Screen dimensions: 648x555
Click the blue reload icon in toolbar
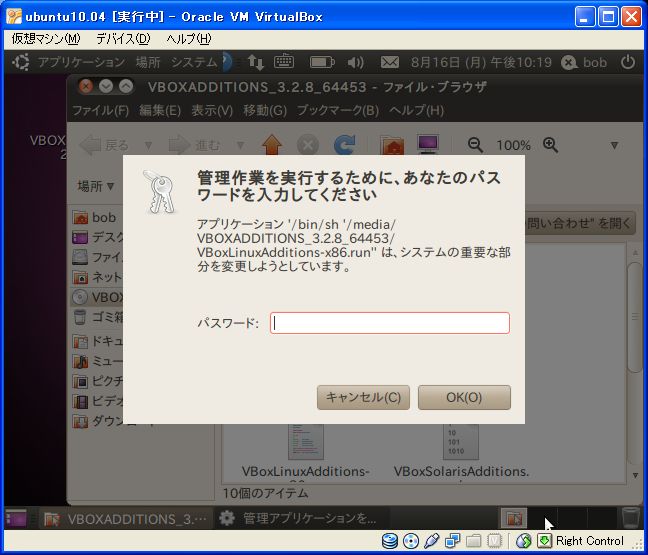point(344,145)
